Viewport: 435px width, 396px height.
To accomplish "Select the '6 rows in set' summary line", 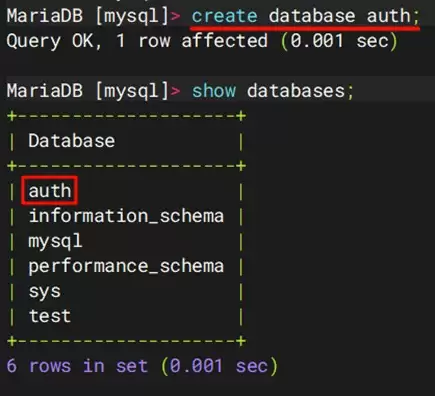I will pyautogui.click(x=142, y=366).
